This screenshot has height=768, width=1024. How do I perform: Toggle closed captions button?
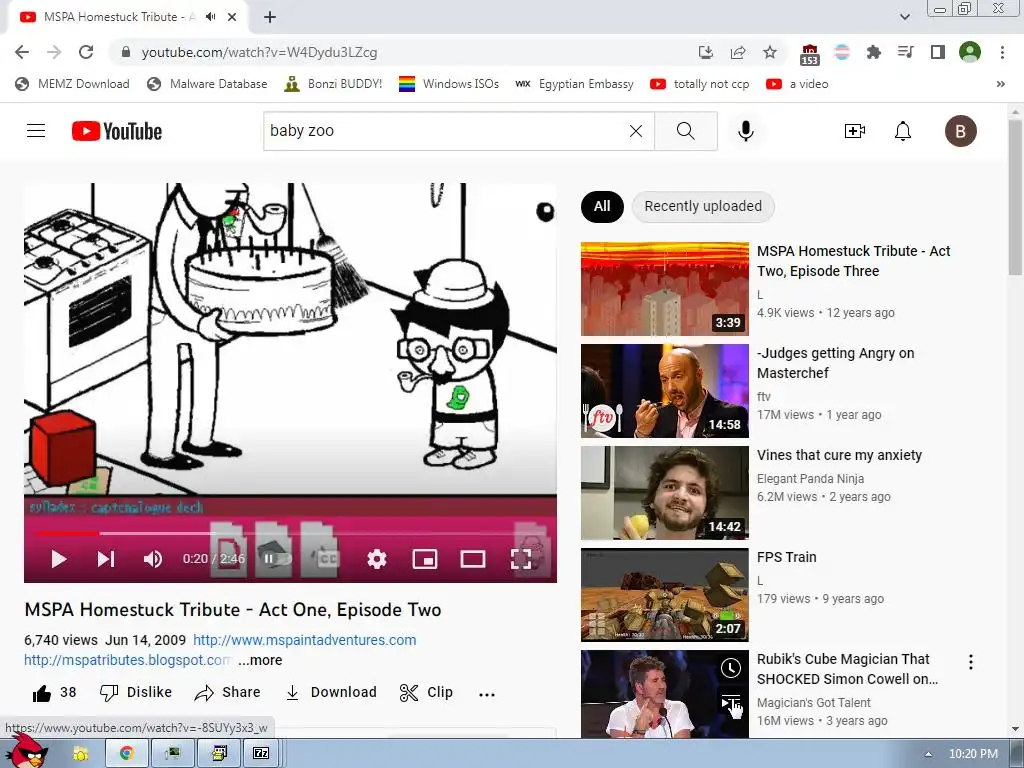(x=328, y=559)
